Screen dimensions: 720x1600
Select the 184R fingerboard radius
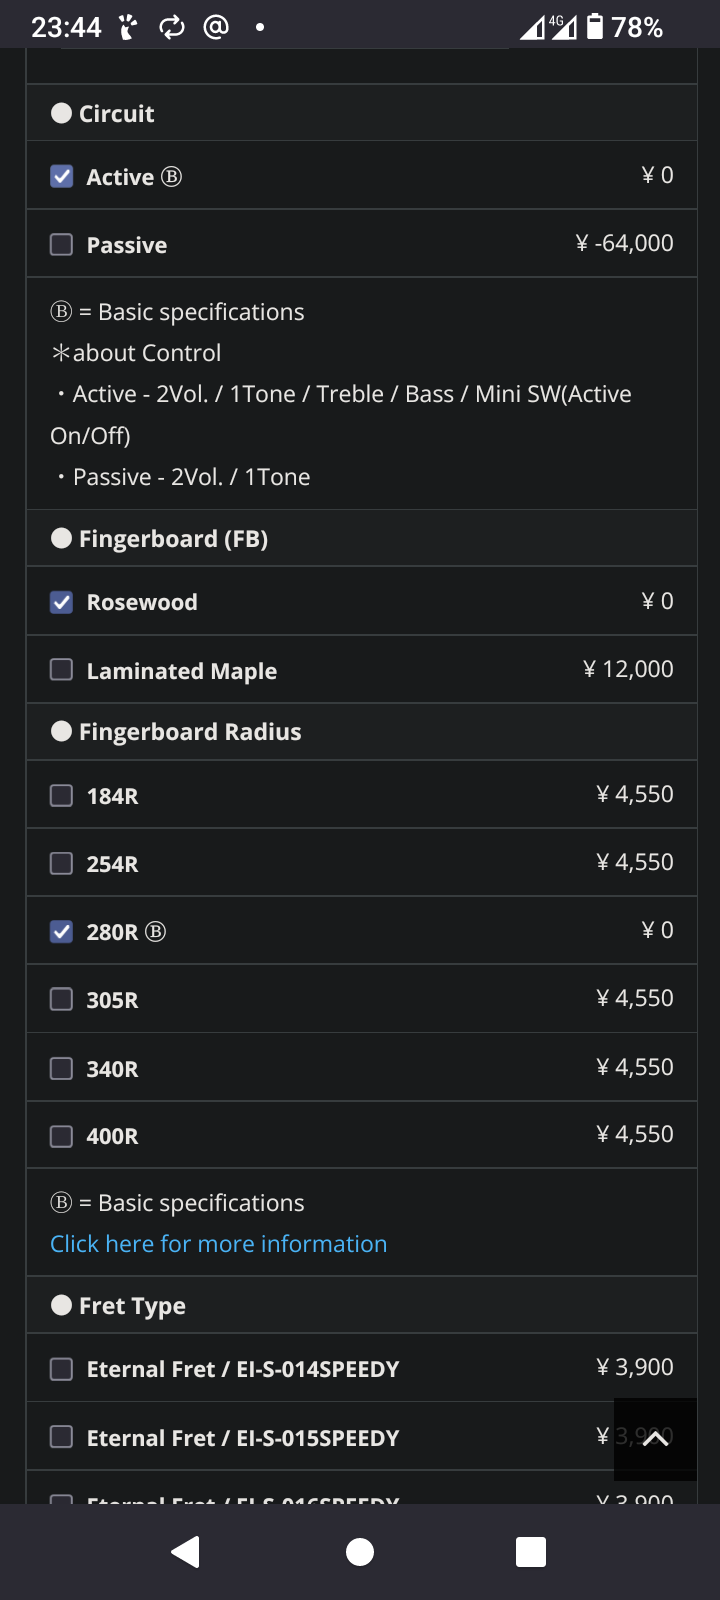(62, 796)
